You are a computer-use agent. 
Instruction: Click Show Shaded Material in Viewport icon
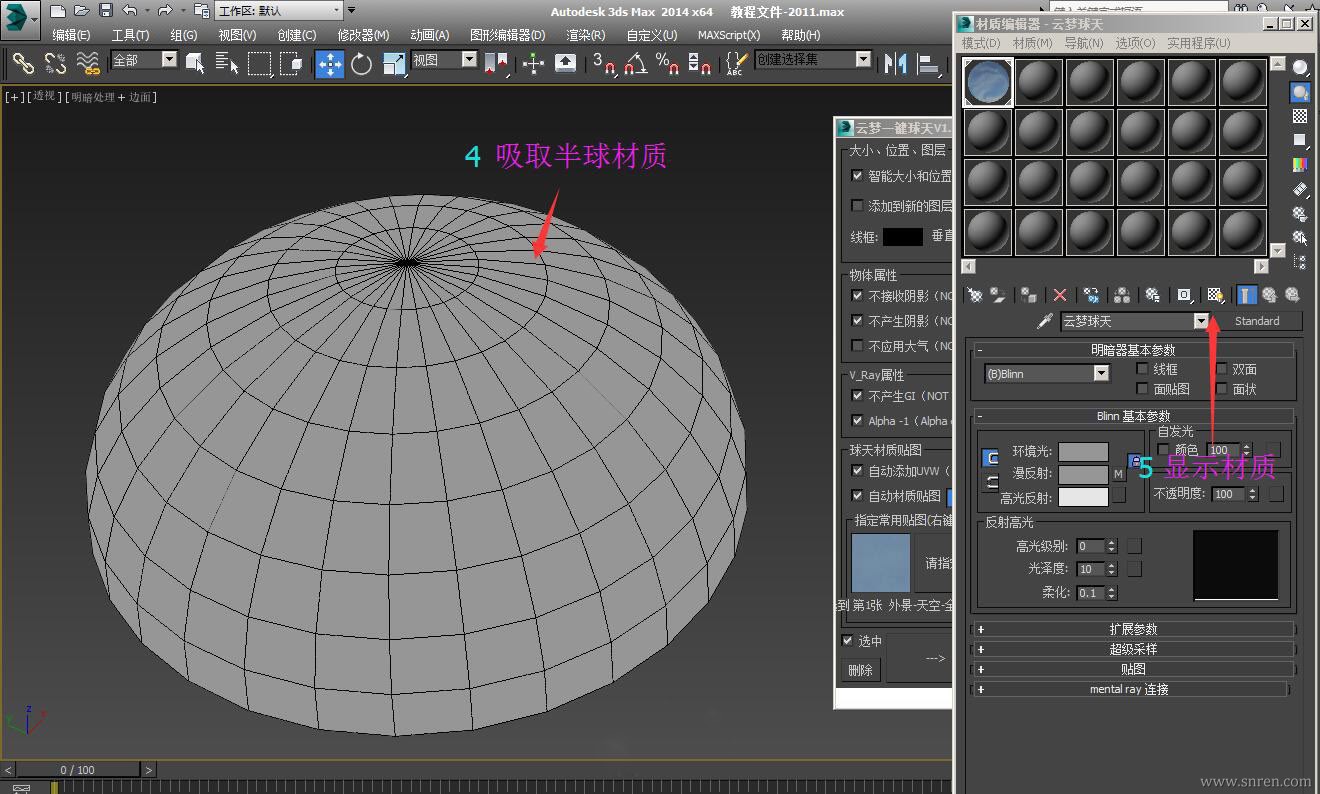(1215, 295)
